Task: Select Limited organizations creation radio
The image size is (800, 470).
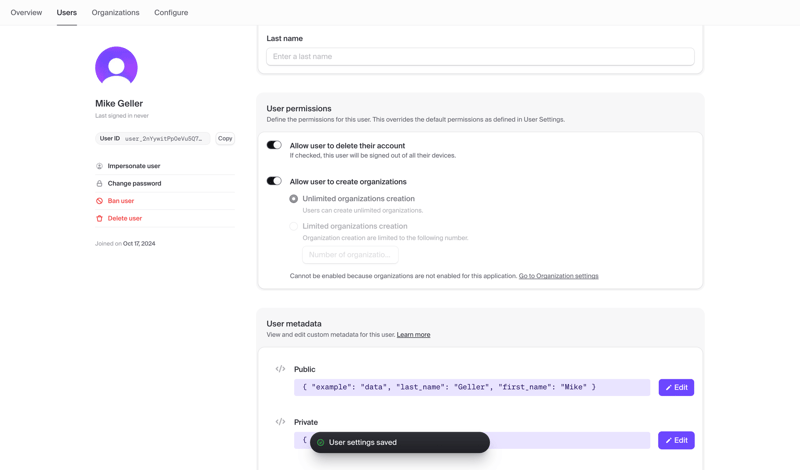Action: point(293,226)
